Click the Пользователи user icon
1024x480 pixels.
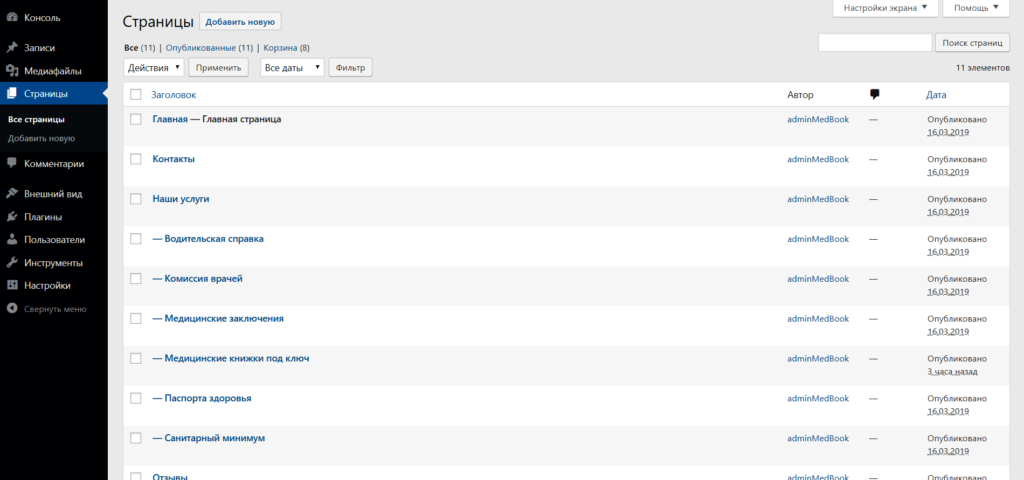tap(11, 240)
